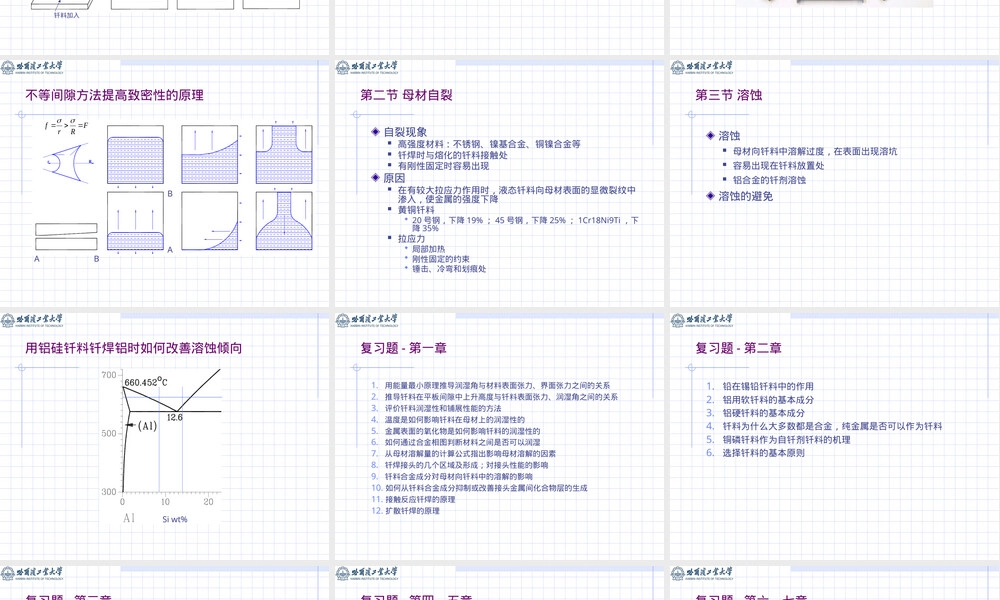Click review item 7 从母材溶解量的计算公式
Viewport: 1000px width, 600px height.
[470, 453]
